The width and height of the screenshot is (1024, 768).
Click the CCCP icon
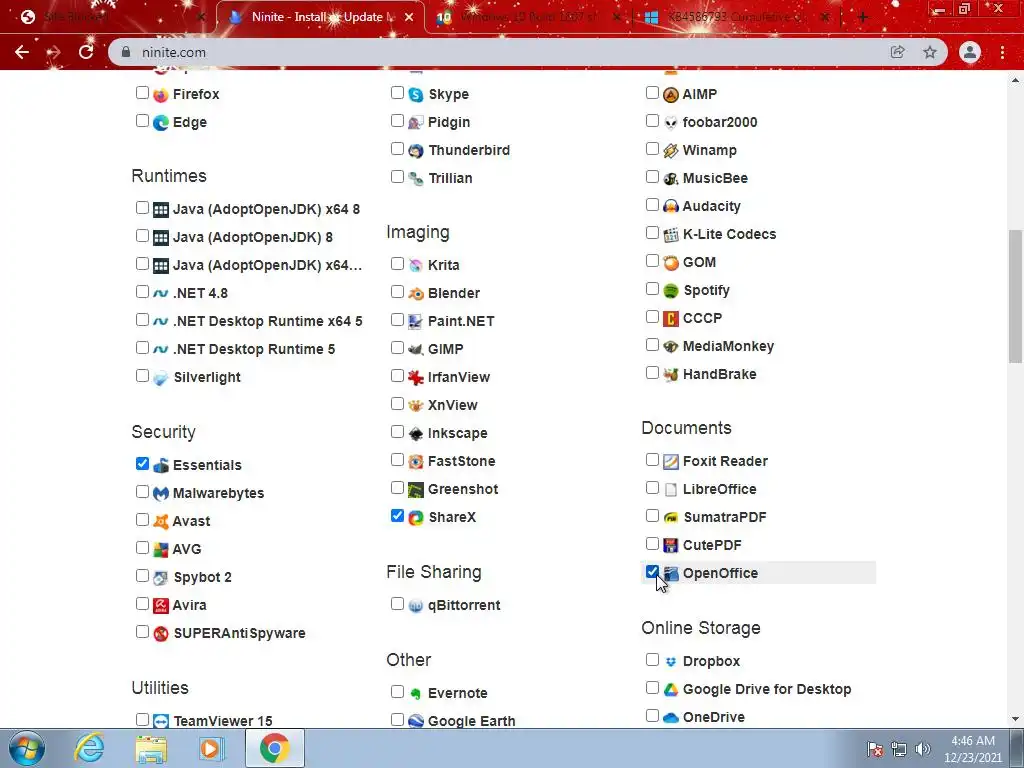point(671,319)
